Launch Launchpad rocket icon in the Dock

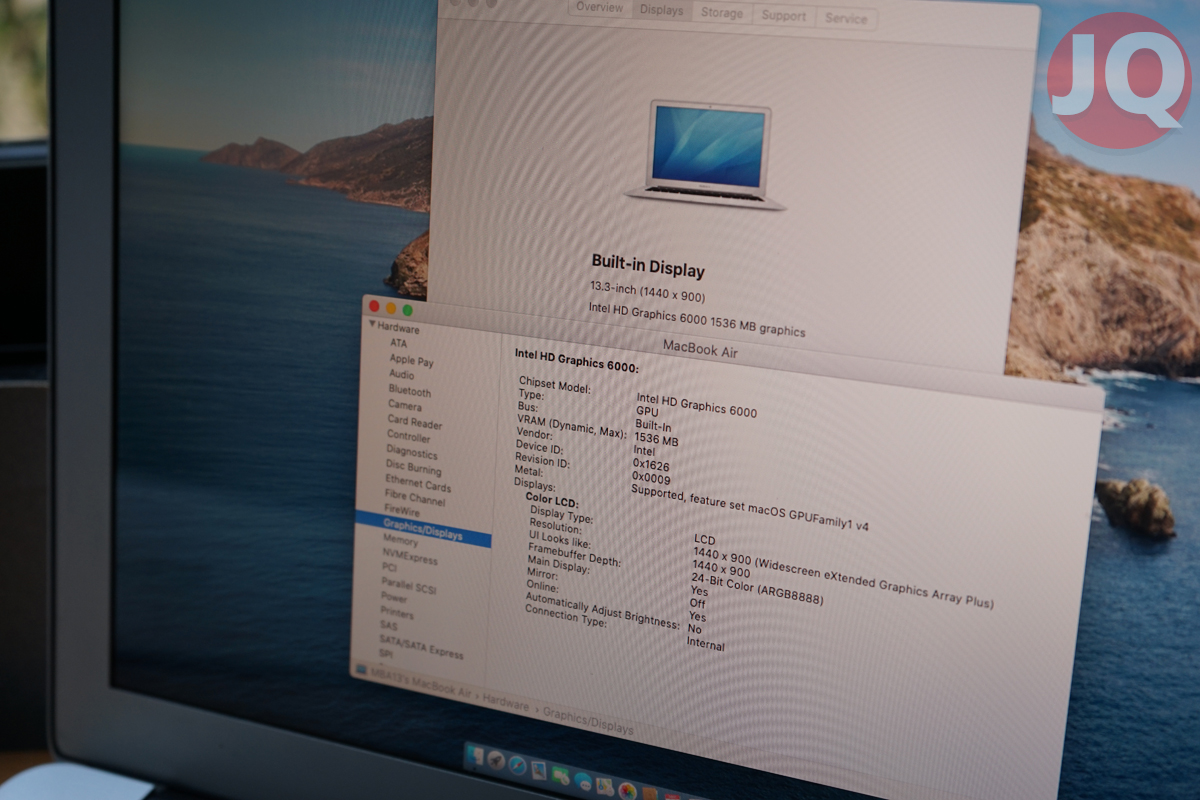[x=495, y=760]
